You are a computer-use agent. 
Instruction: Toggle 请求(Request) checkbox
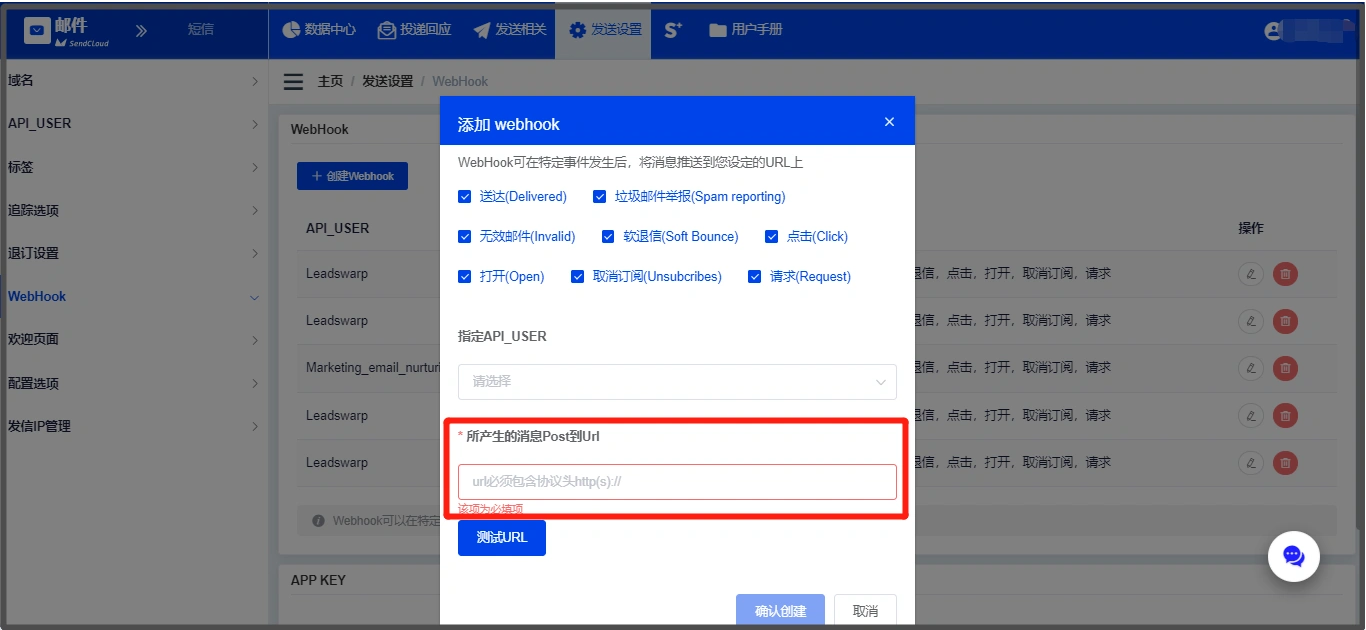[x=754, y=277]
